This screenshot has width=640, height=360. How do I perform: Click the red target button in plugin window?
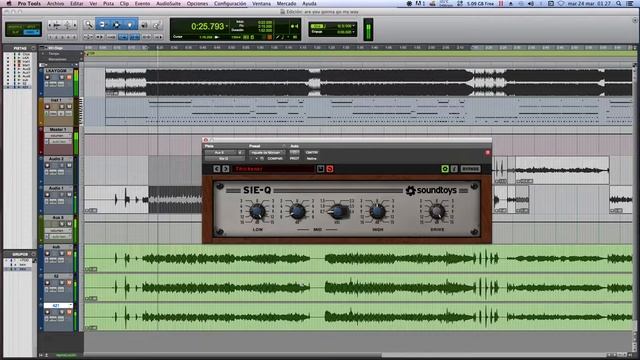click(x=487, y=153)
